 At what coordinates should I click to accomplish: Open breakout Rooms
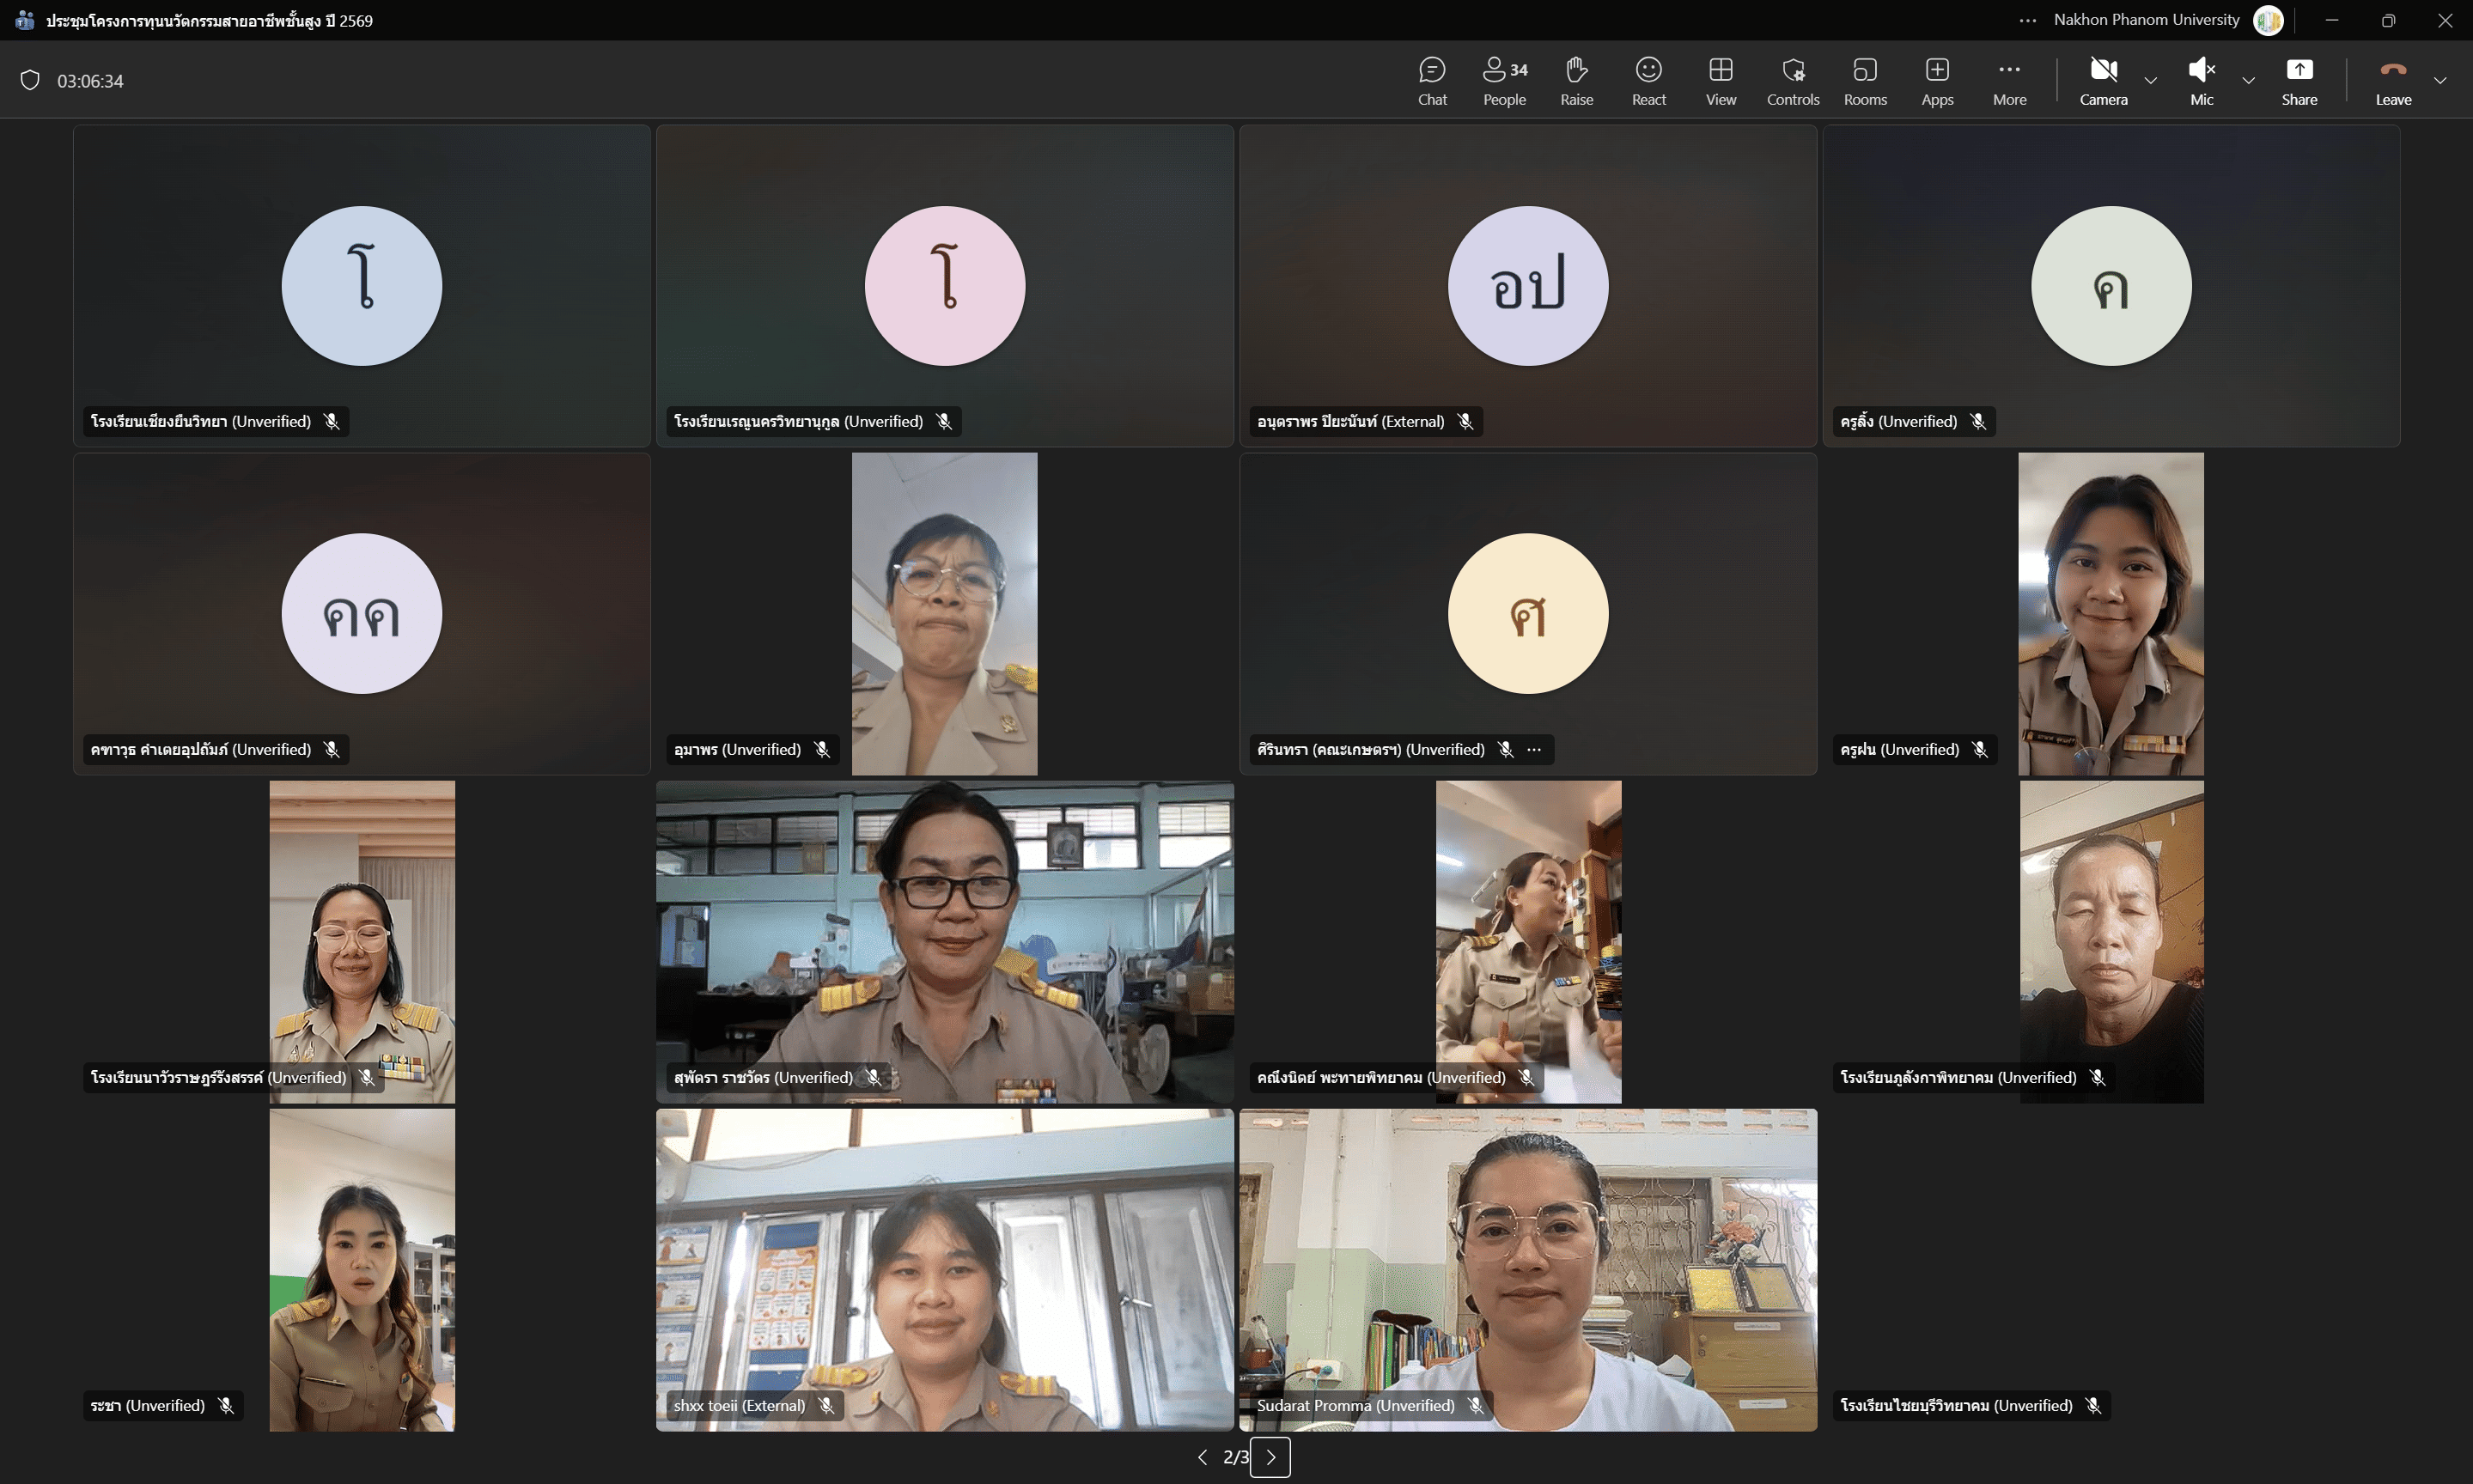1864,80
